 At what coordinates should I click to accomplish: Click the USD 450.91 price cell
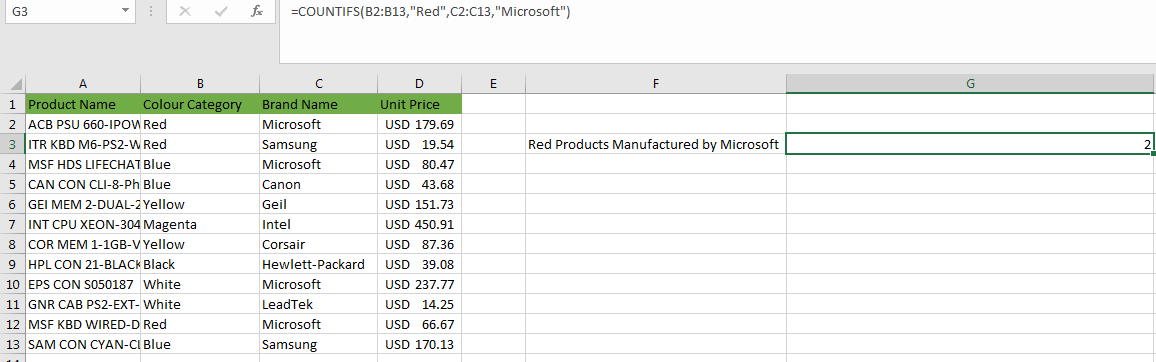[x=419, y=224]
